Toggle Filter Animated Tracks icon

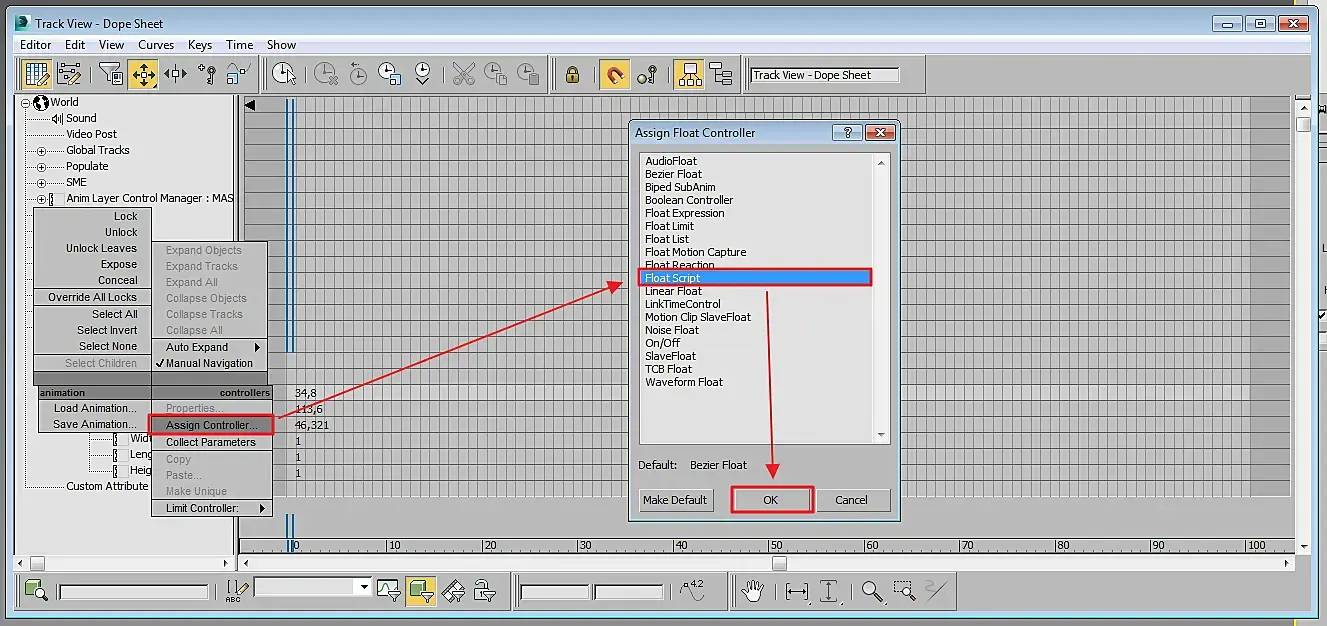point(453,590)
